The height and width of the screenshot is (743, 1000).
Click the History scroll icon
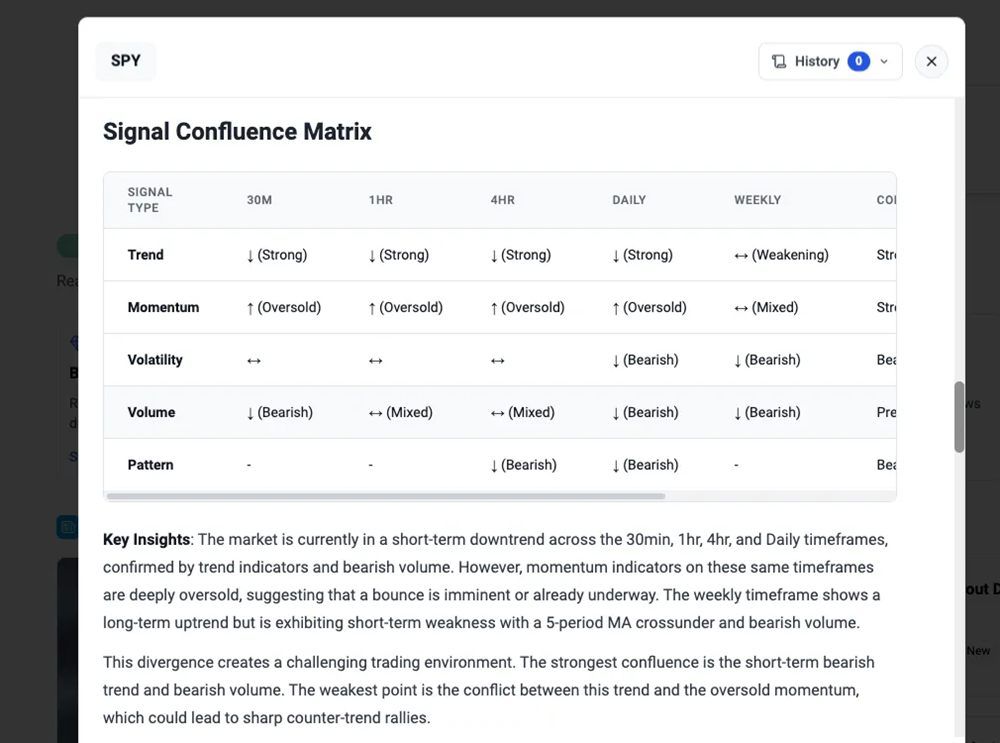point(779,61)
